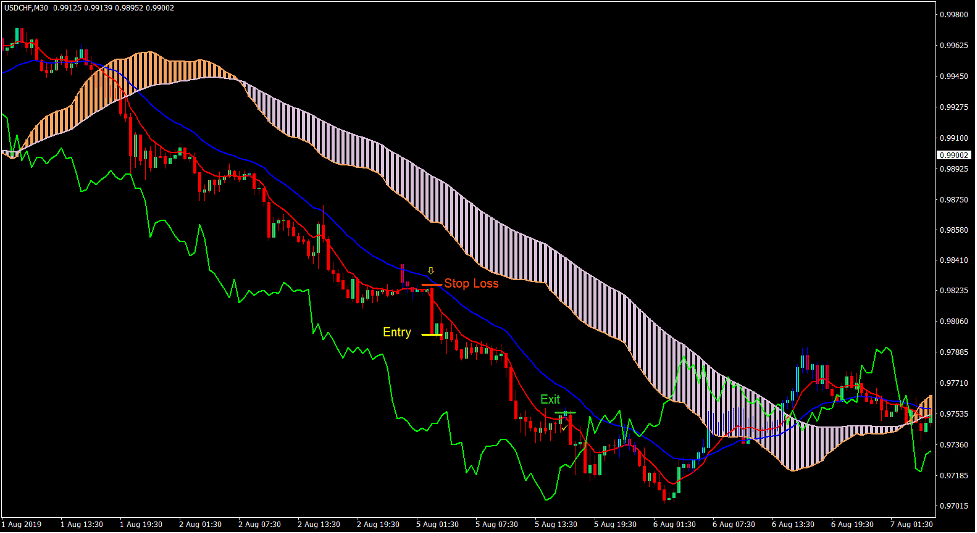This screenshot has width=977, height=533.
Task: Click the 0.99800 price axis label
Action: pyautogui.click(x=953, y=14)
